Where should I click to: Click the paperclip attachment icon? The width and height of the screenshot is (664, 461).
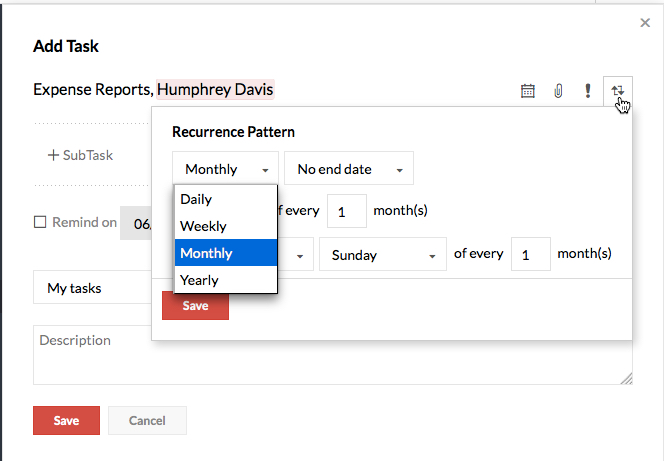(x=558, y=91)
